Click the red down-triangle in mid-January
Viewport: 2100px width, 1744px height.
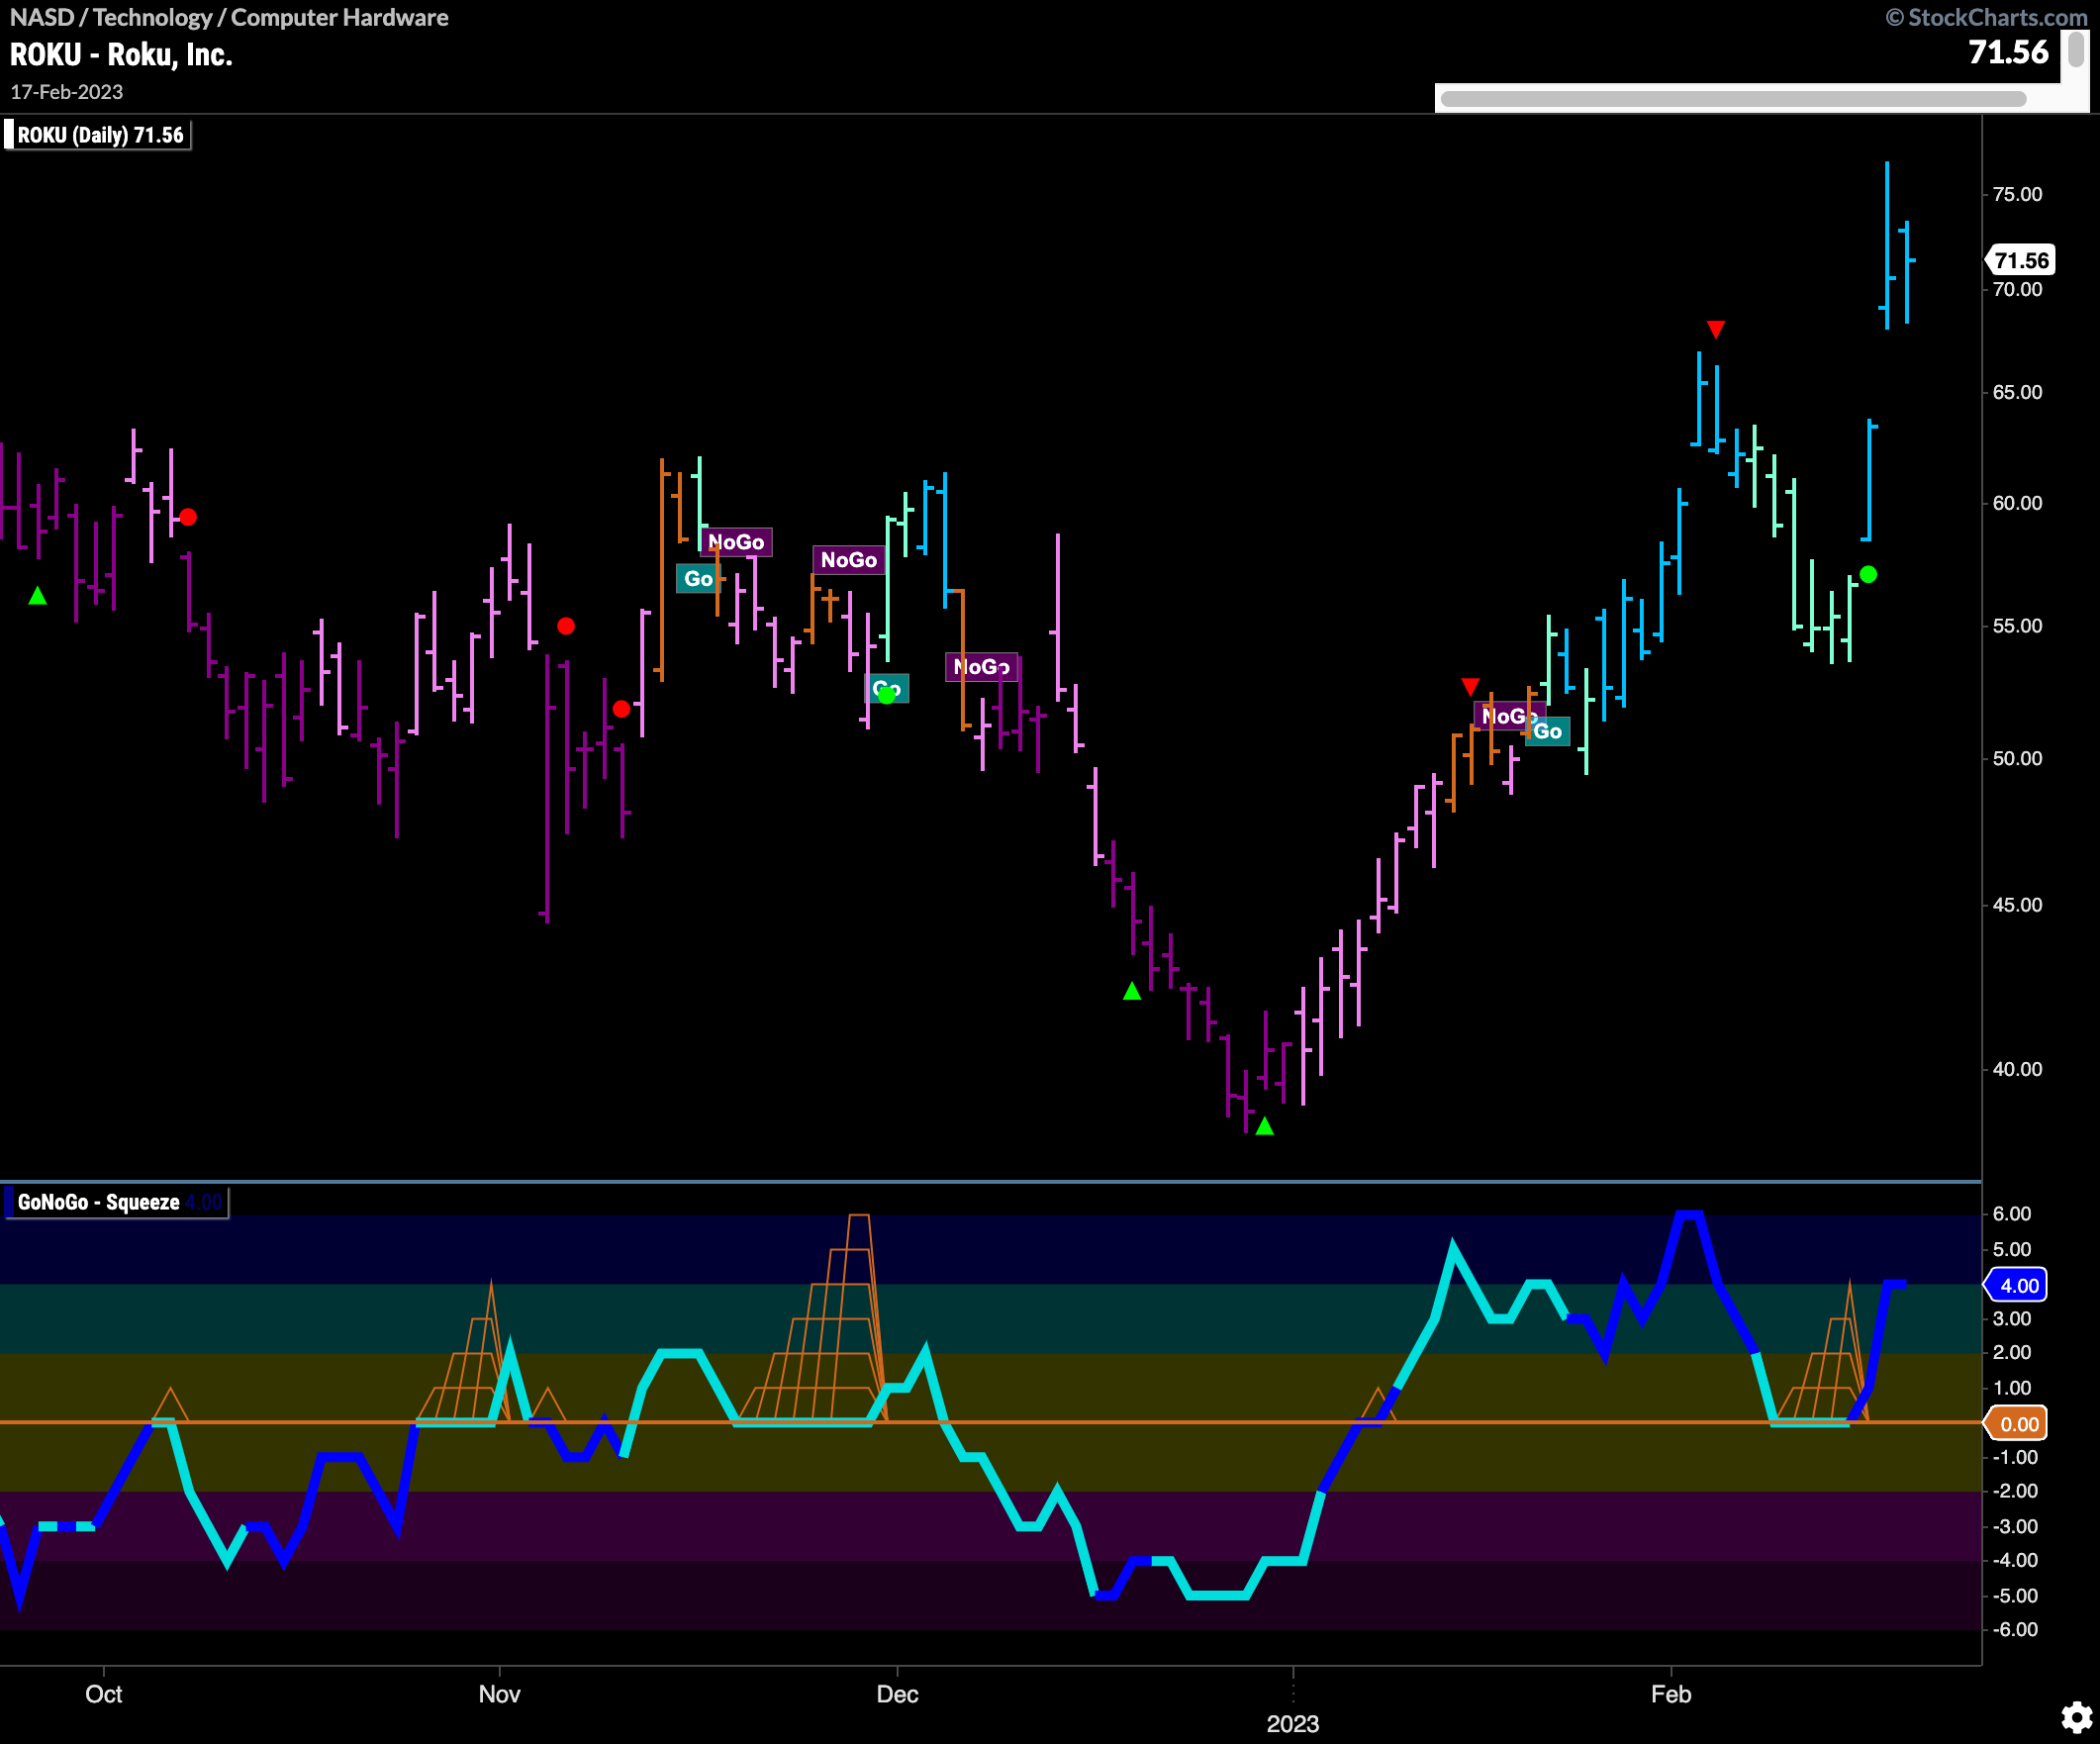point(1470,686)
